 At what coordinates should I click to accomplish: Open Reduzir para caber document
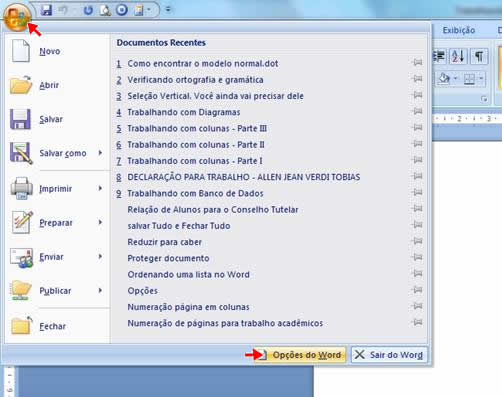pos(165,242)
